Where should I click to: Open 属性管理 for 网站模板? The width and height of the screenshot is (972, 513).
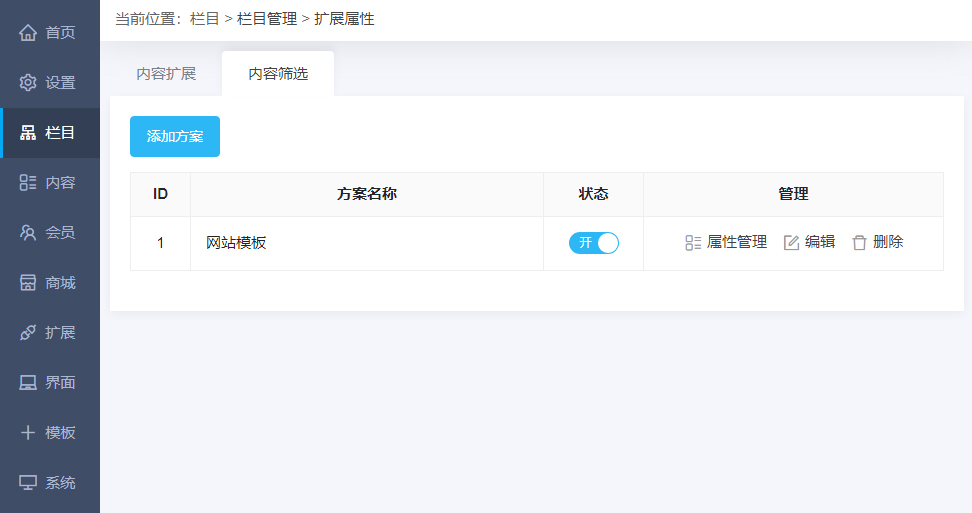pyautogui.click(x=726, y=242)
